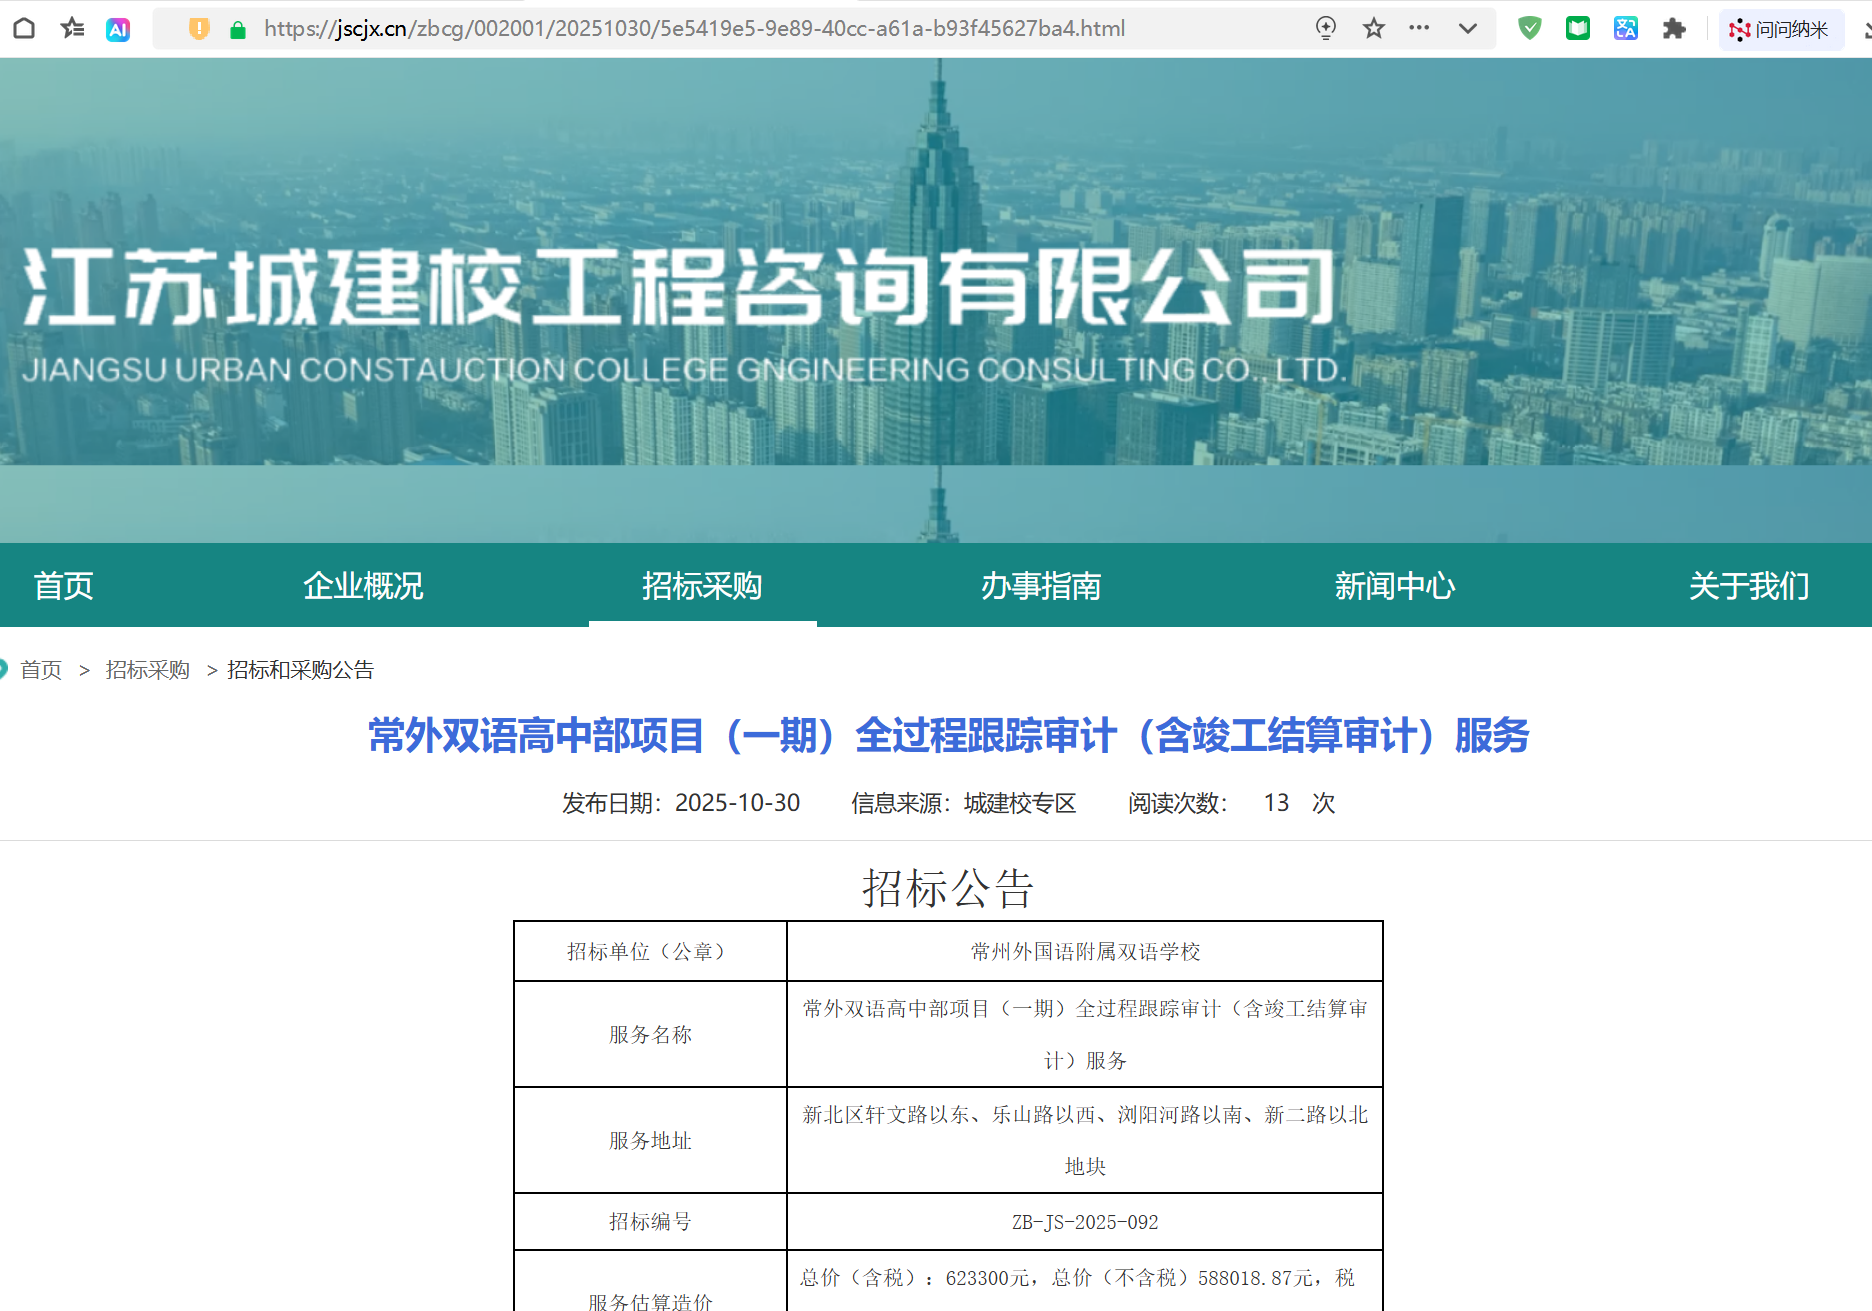Viewport: 1872px width, 1311px height.
Task: Open the green shield ad-blocker extension
Action: coord(1529,28)
